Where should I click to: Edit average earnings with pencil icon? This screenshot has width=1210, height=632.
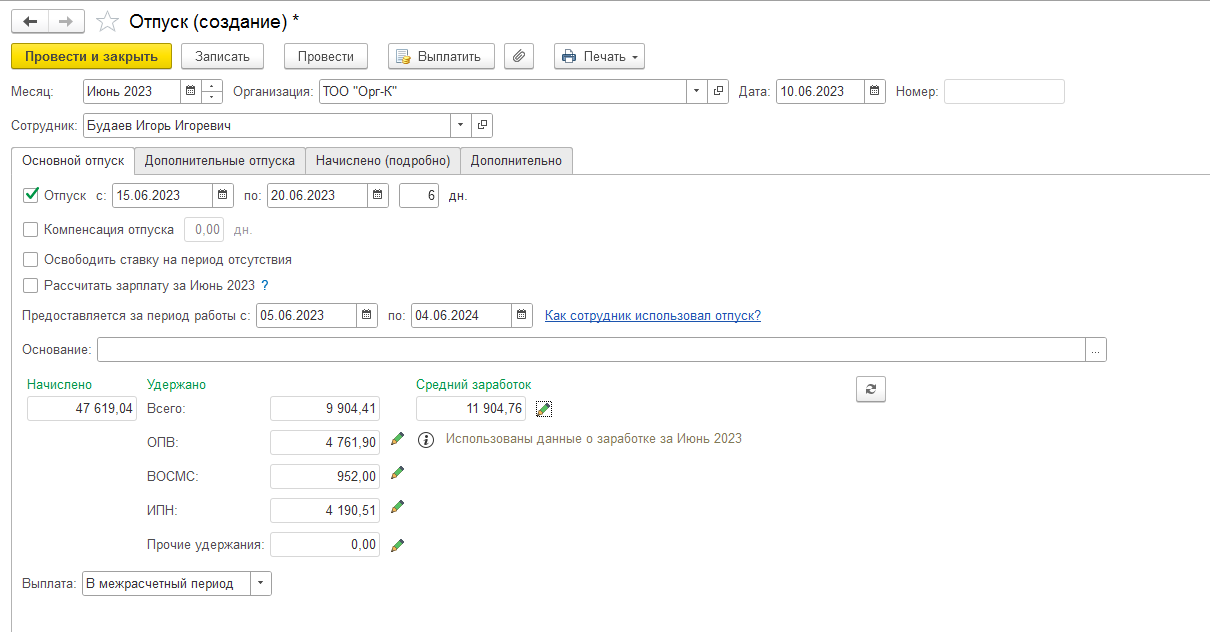pos(544,408)
